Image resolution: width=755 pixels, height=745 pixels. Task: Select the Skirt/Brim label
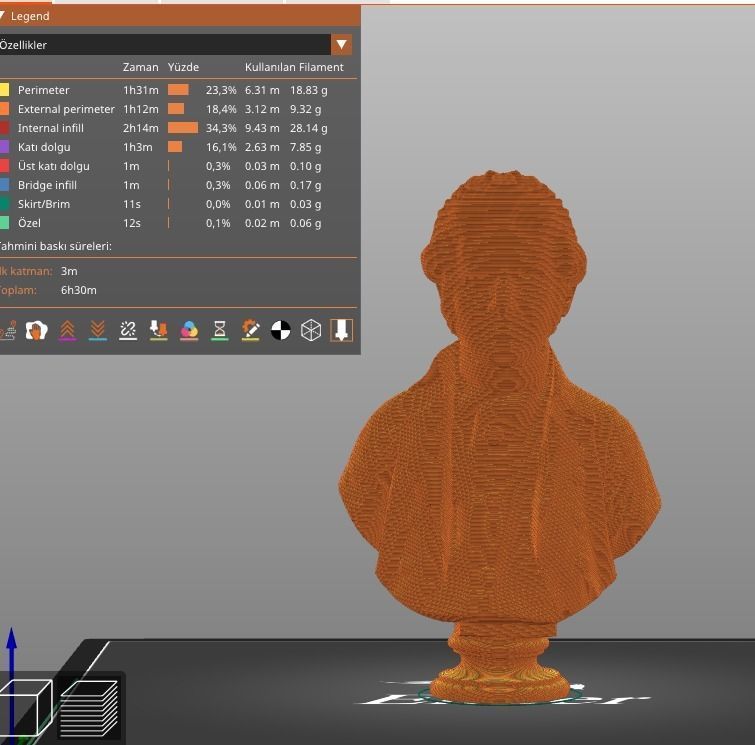click(44, 204)
